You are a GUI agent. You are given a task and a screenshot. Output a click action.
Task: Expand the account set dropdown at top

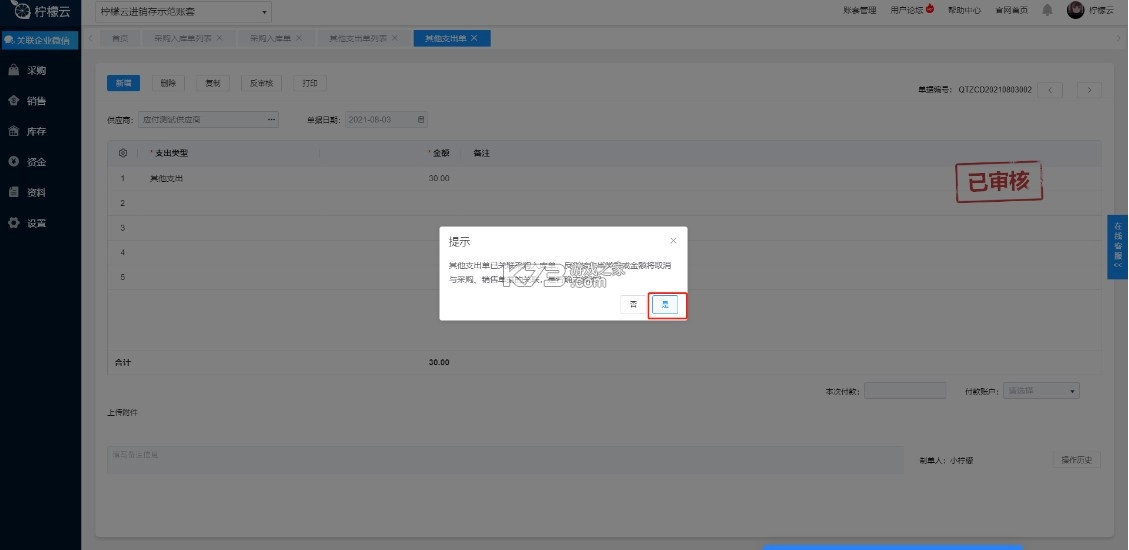pos(264,12)
